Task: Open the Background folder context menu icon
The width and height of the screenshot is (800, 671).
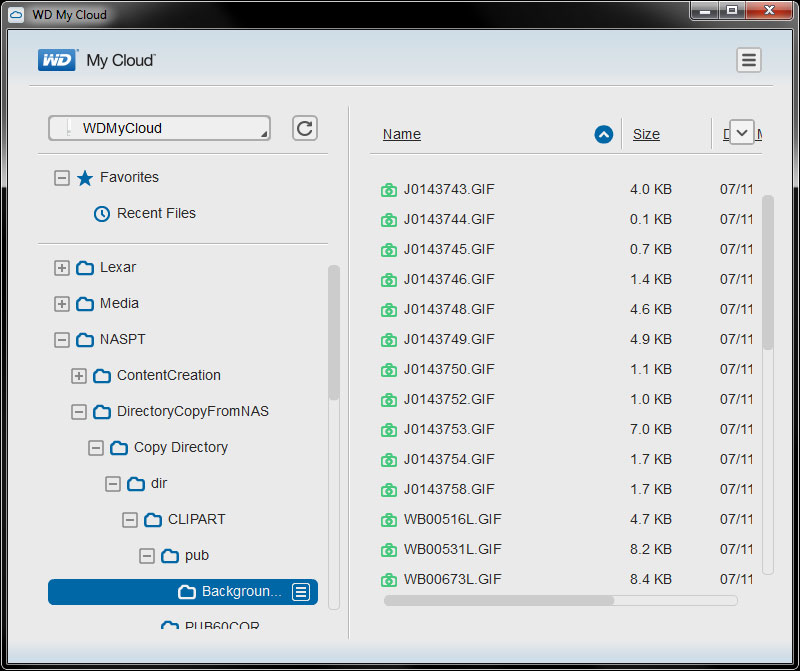Action: tap(301, 592)
